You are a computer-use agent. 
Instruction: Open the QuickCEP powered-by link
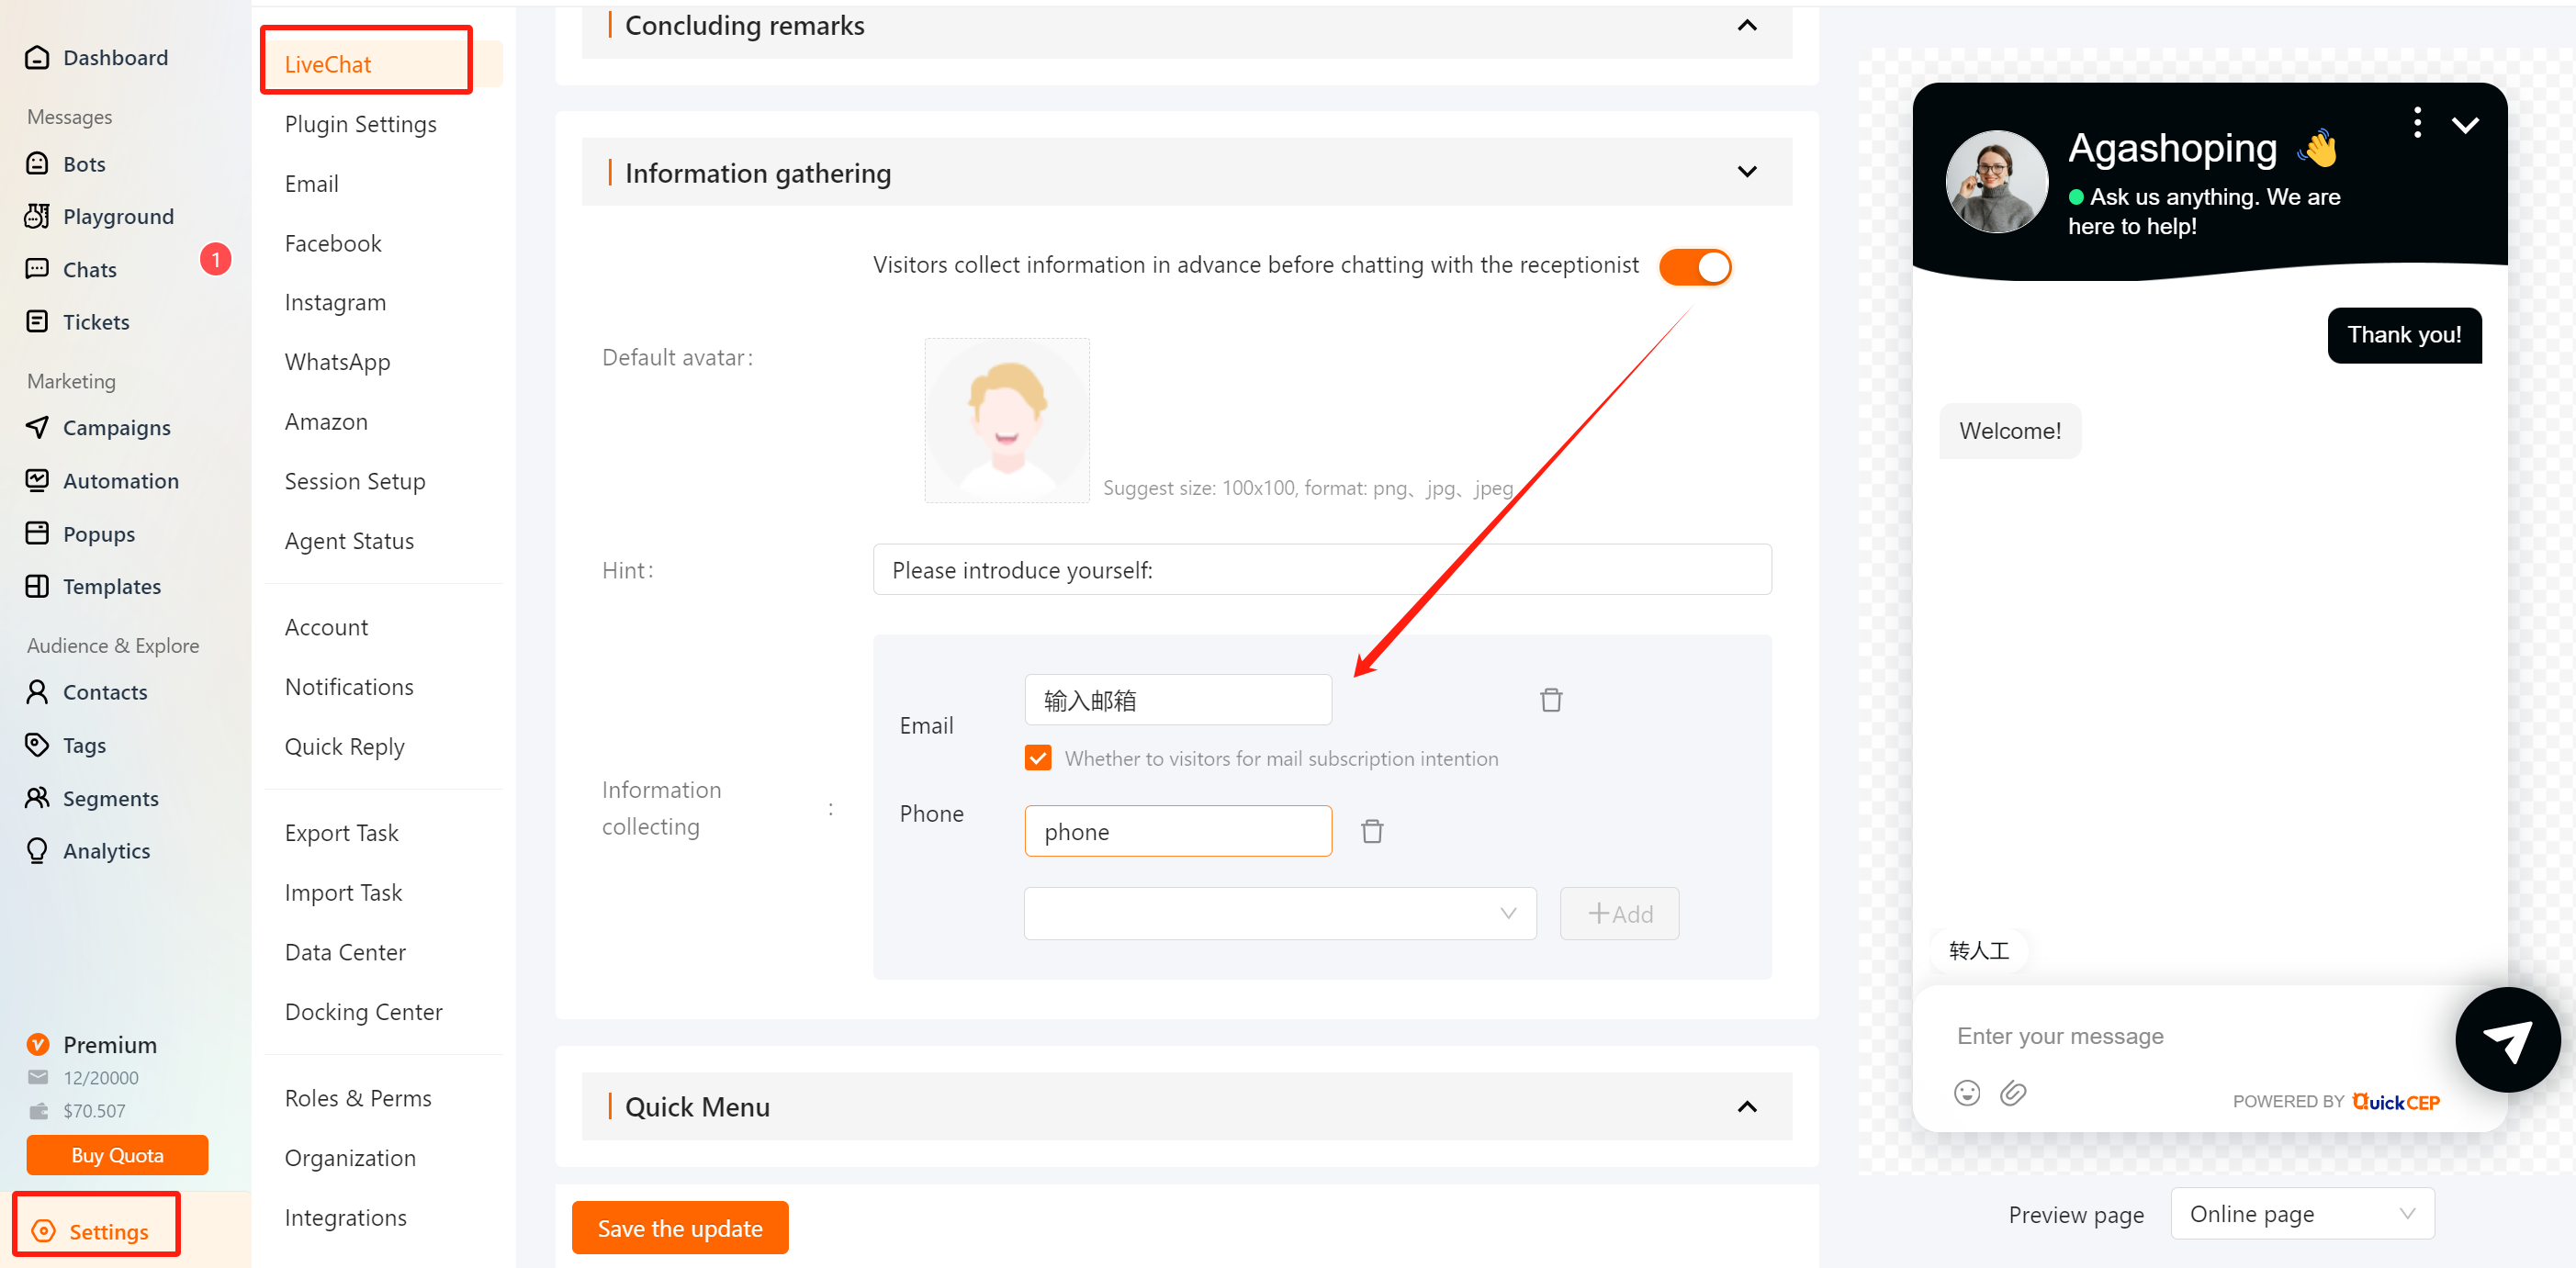tap(2395, 1101)
